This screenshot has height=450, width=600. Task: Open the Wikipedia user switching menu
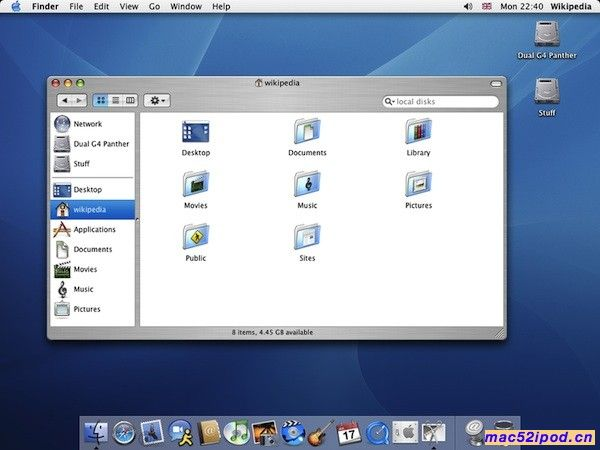coord(571,7)
